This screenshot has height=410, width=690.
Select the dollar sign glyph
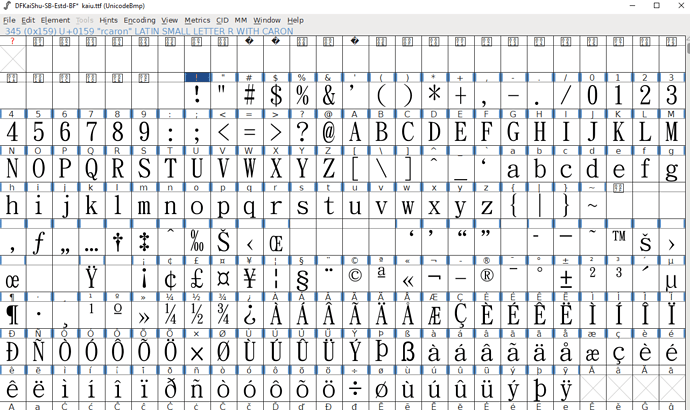tap(276, 95)
